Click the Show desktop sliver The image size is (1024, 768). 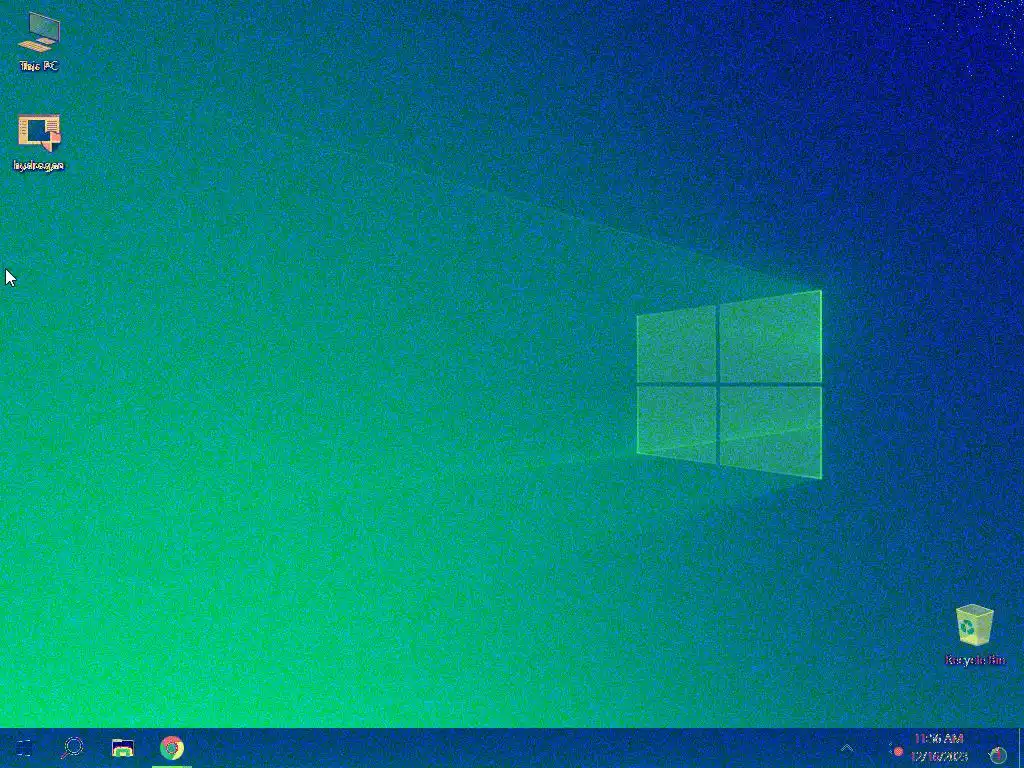click(x=1021, y=748)
